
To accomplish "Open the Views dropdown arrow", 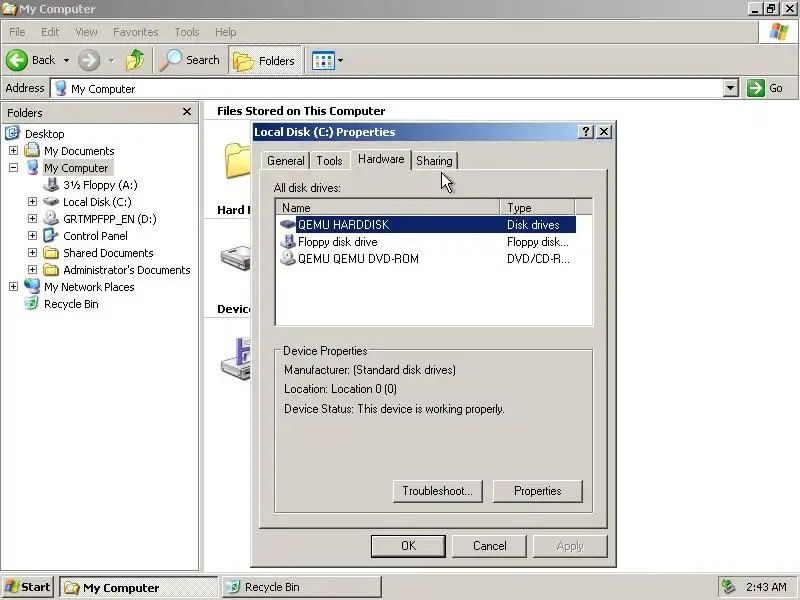I will pyautogui.click(x=340, y=61).
